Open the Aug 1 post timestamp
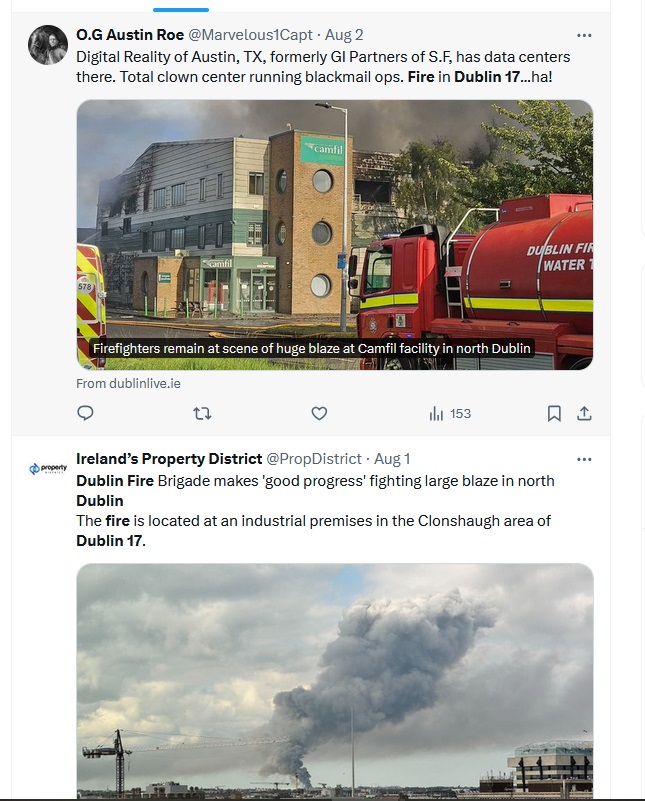This screenshot has width=645, height=801. tap(392, 459)
